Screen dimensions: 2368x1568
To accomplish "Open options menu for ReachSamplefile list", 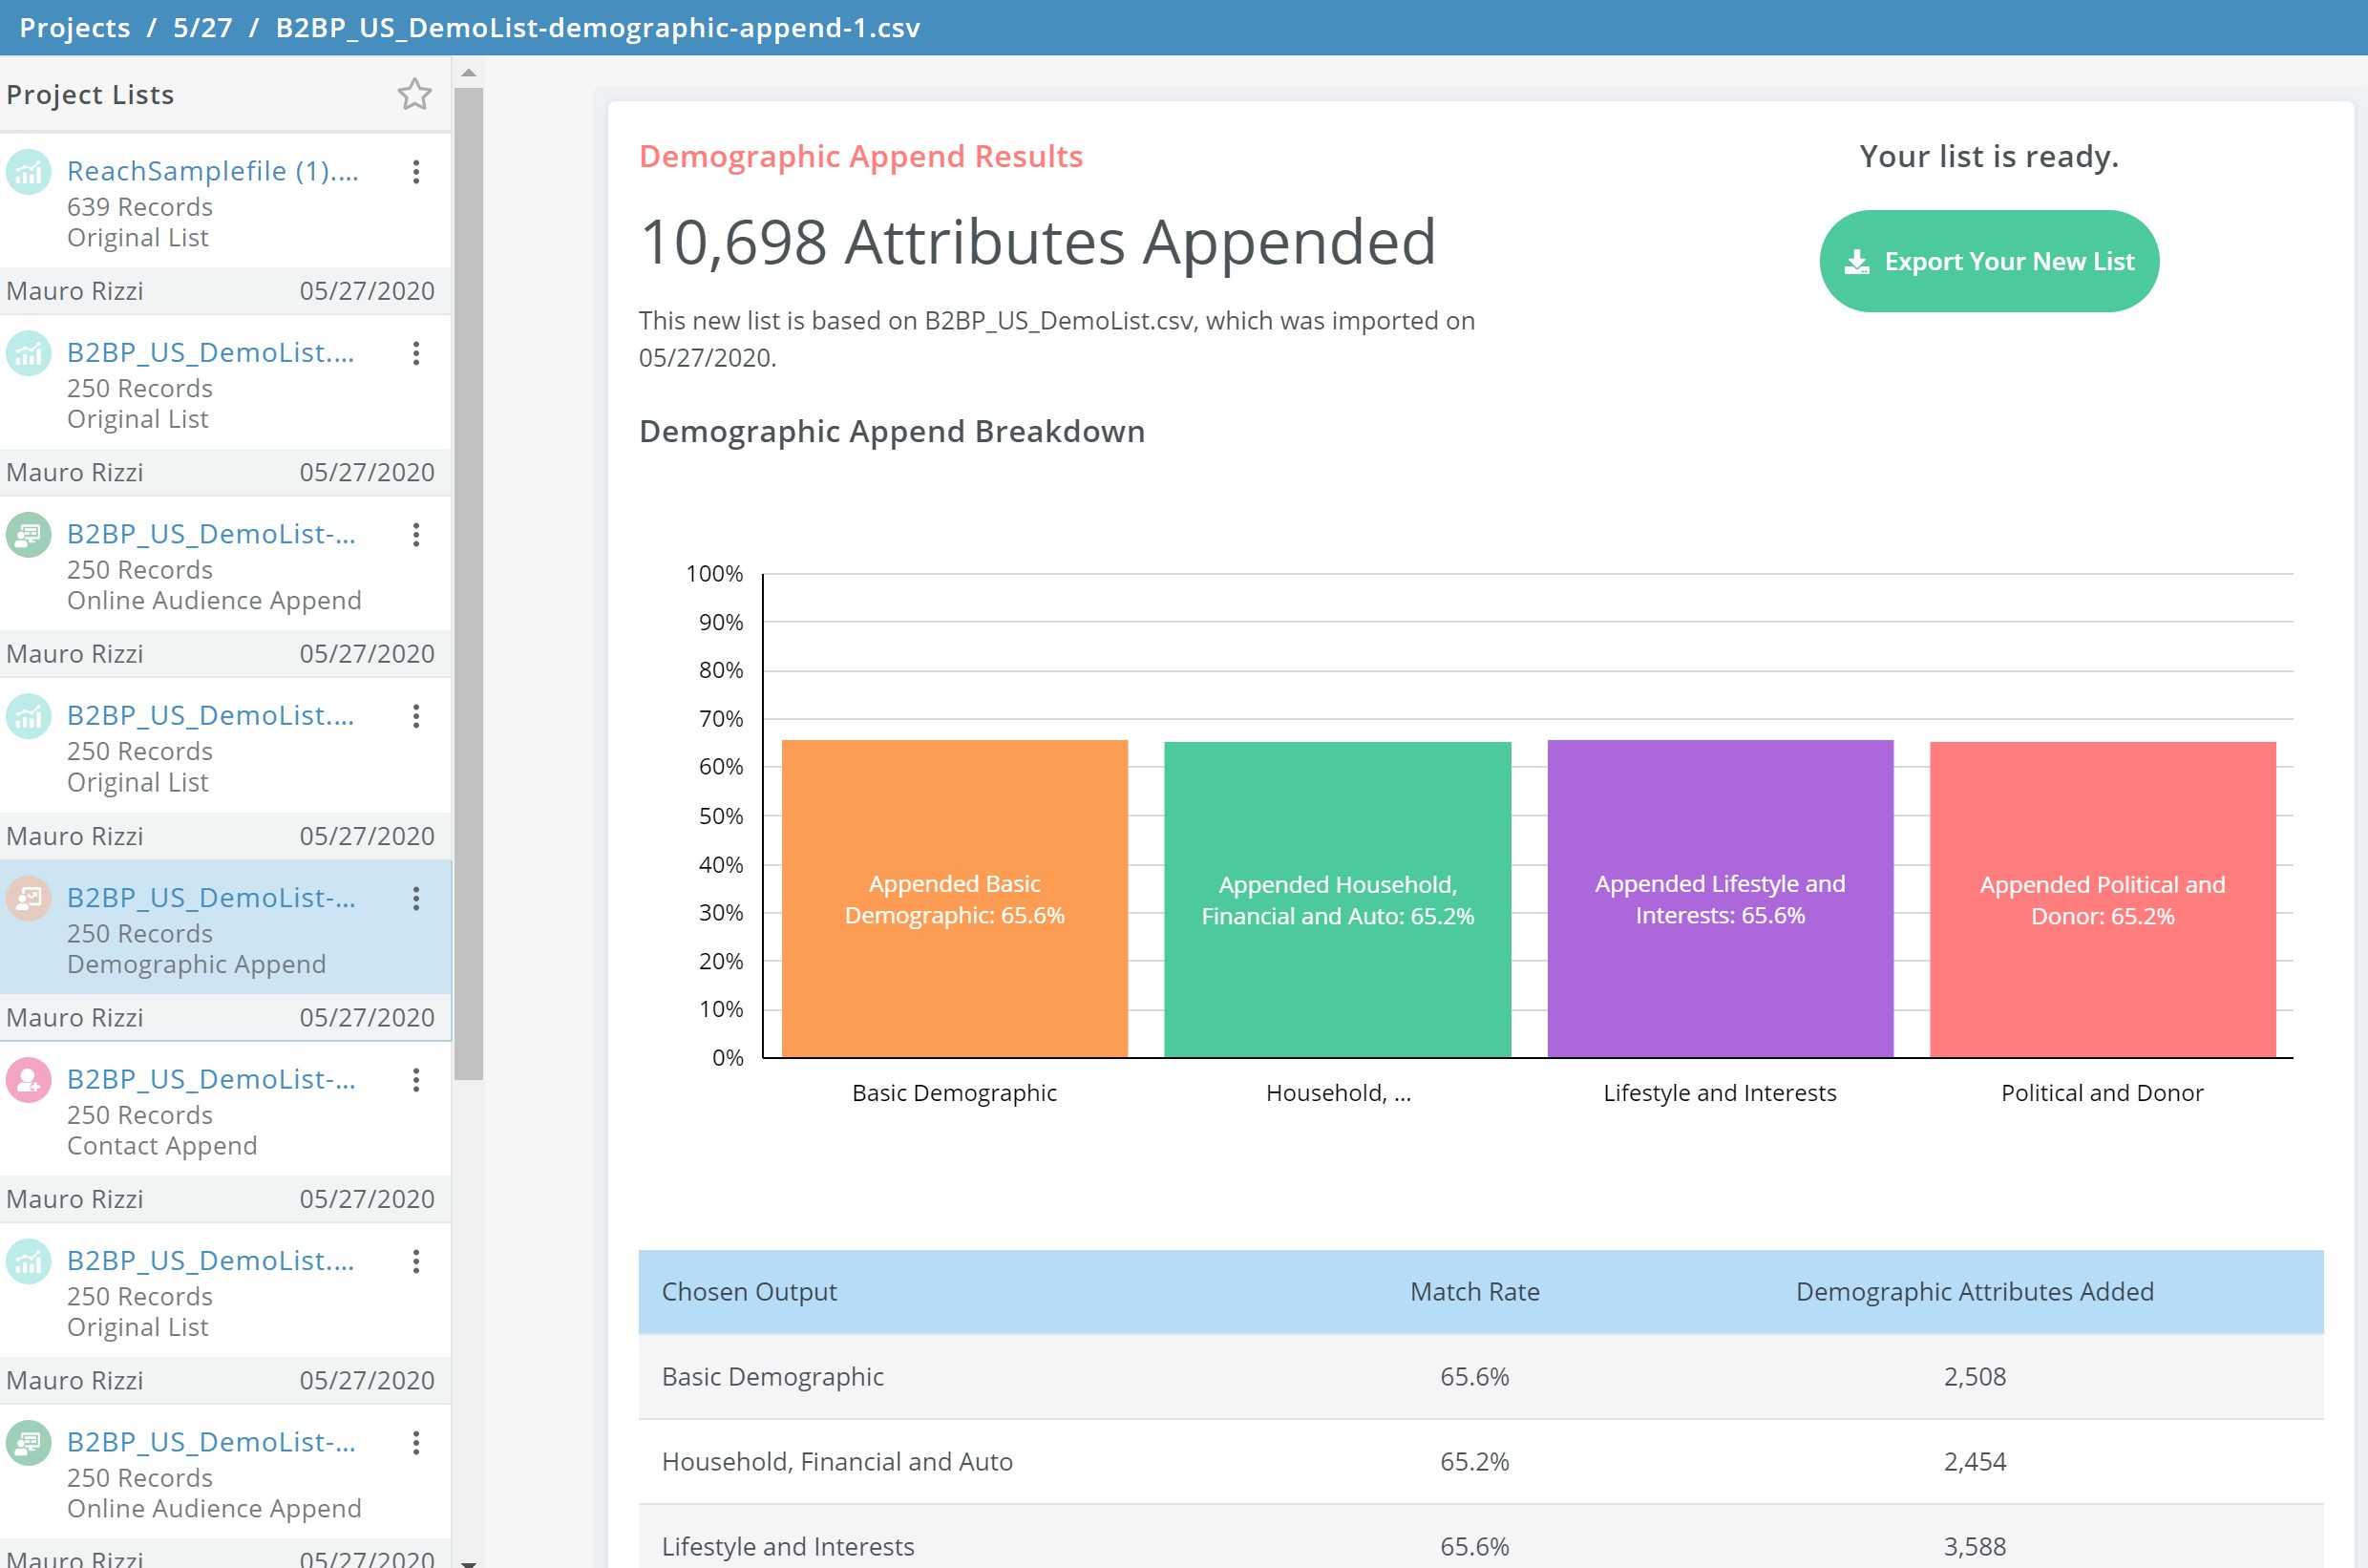I will [416, 172].
